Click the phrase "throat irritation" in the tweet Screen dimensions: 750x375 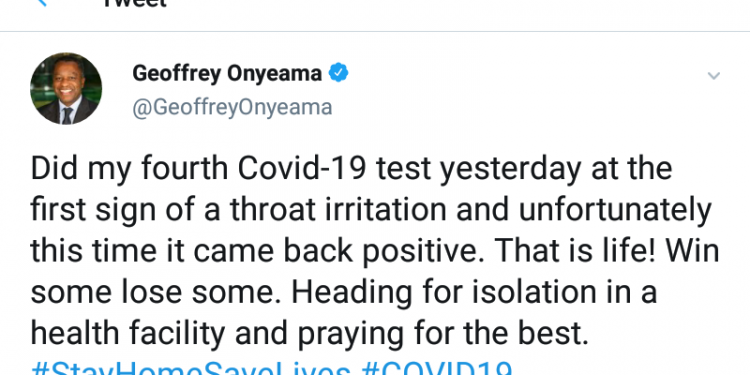(338, 210)
